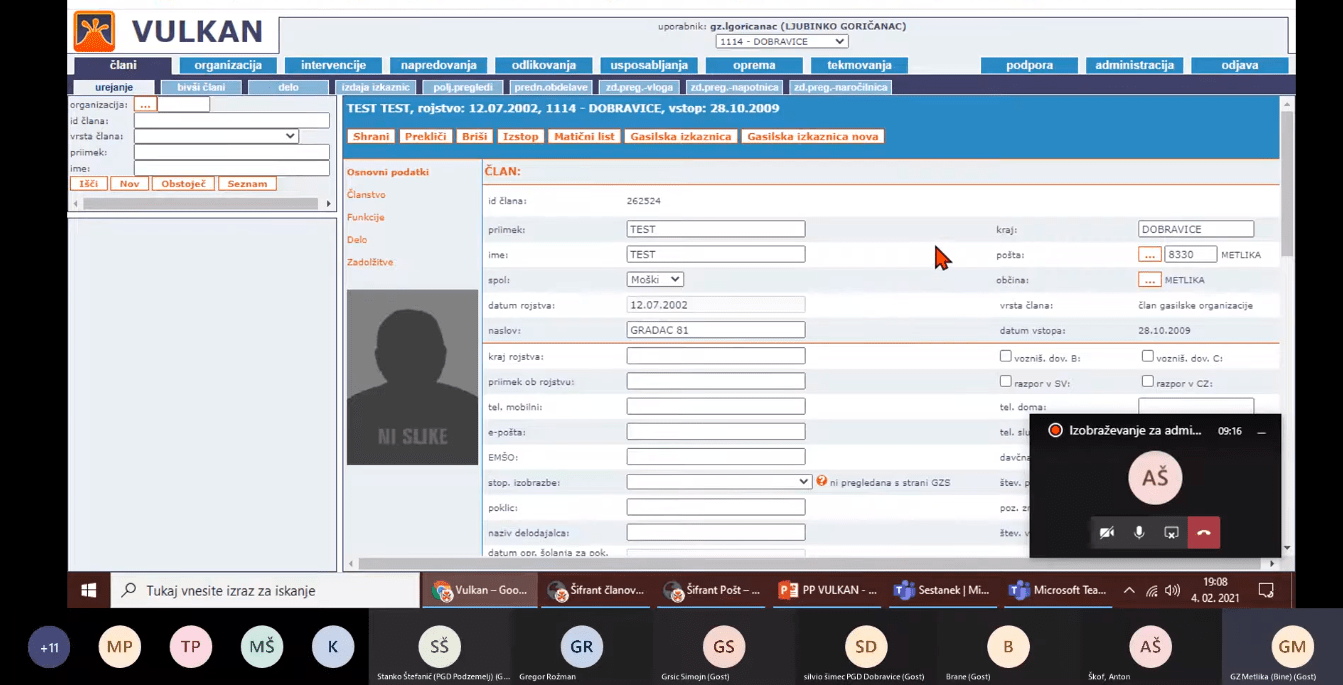Screen dimensions: 1343x685
Task: Hang up with the red phone icon
Action: (x=1203, y=533)
